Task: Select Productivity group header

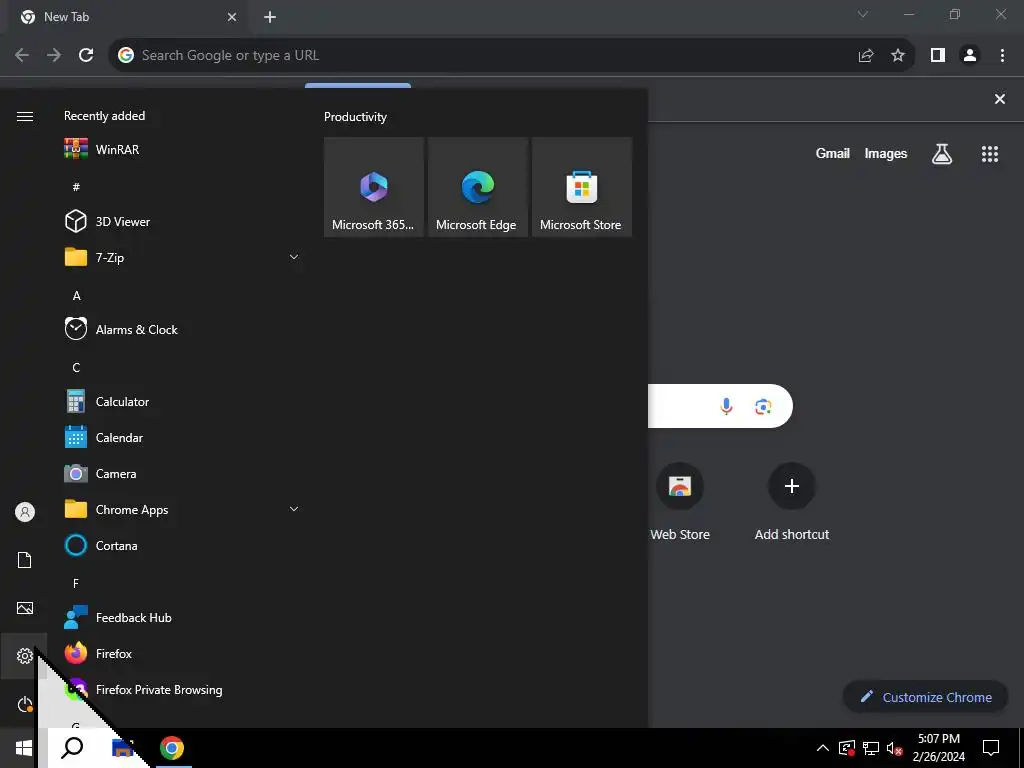Action: (355, 117)
